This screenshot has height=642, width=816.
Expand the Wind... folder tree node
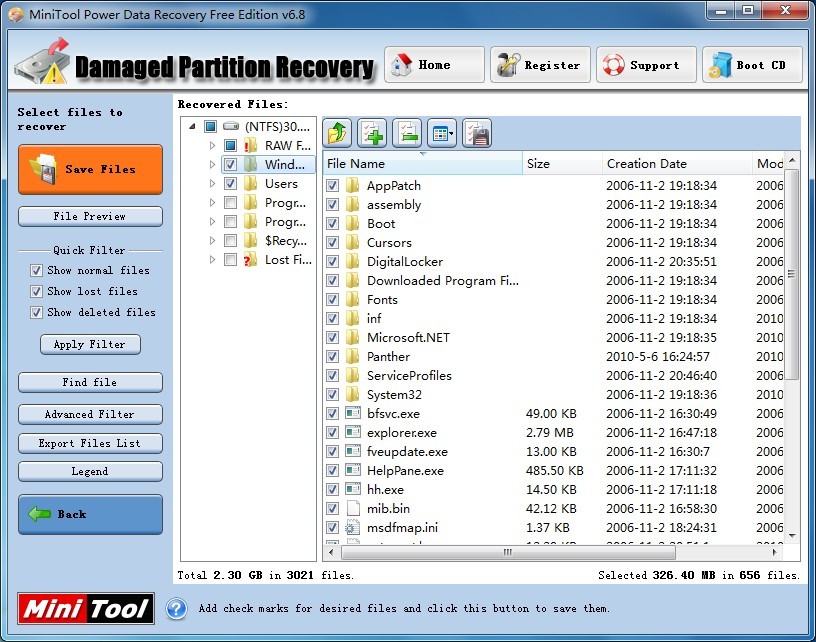[212, 164]
